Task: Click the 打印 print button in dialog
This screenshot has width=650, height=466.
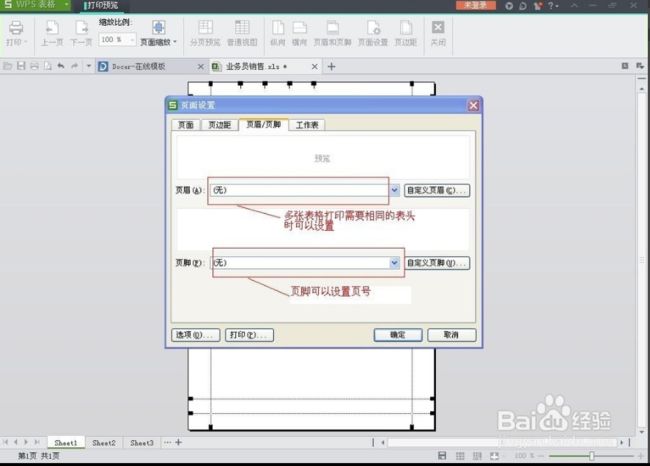Action: 249,335
